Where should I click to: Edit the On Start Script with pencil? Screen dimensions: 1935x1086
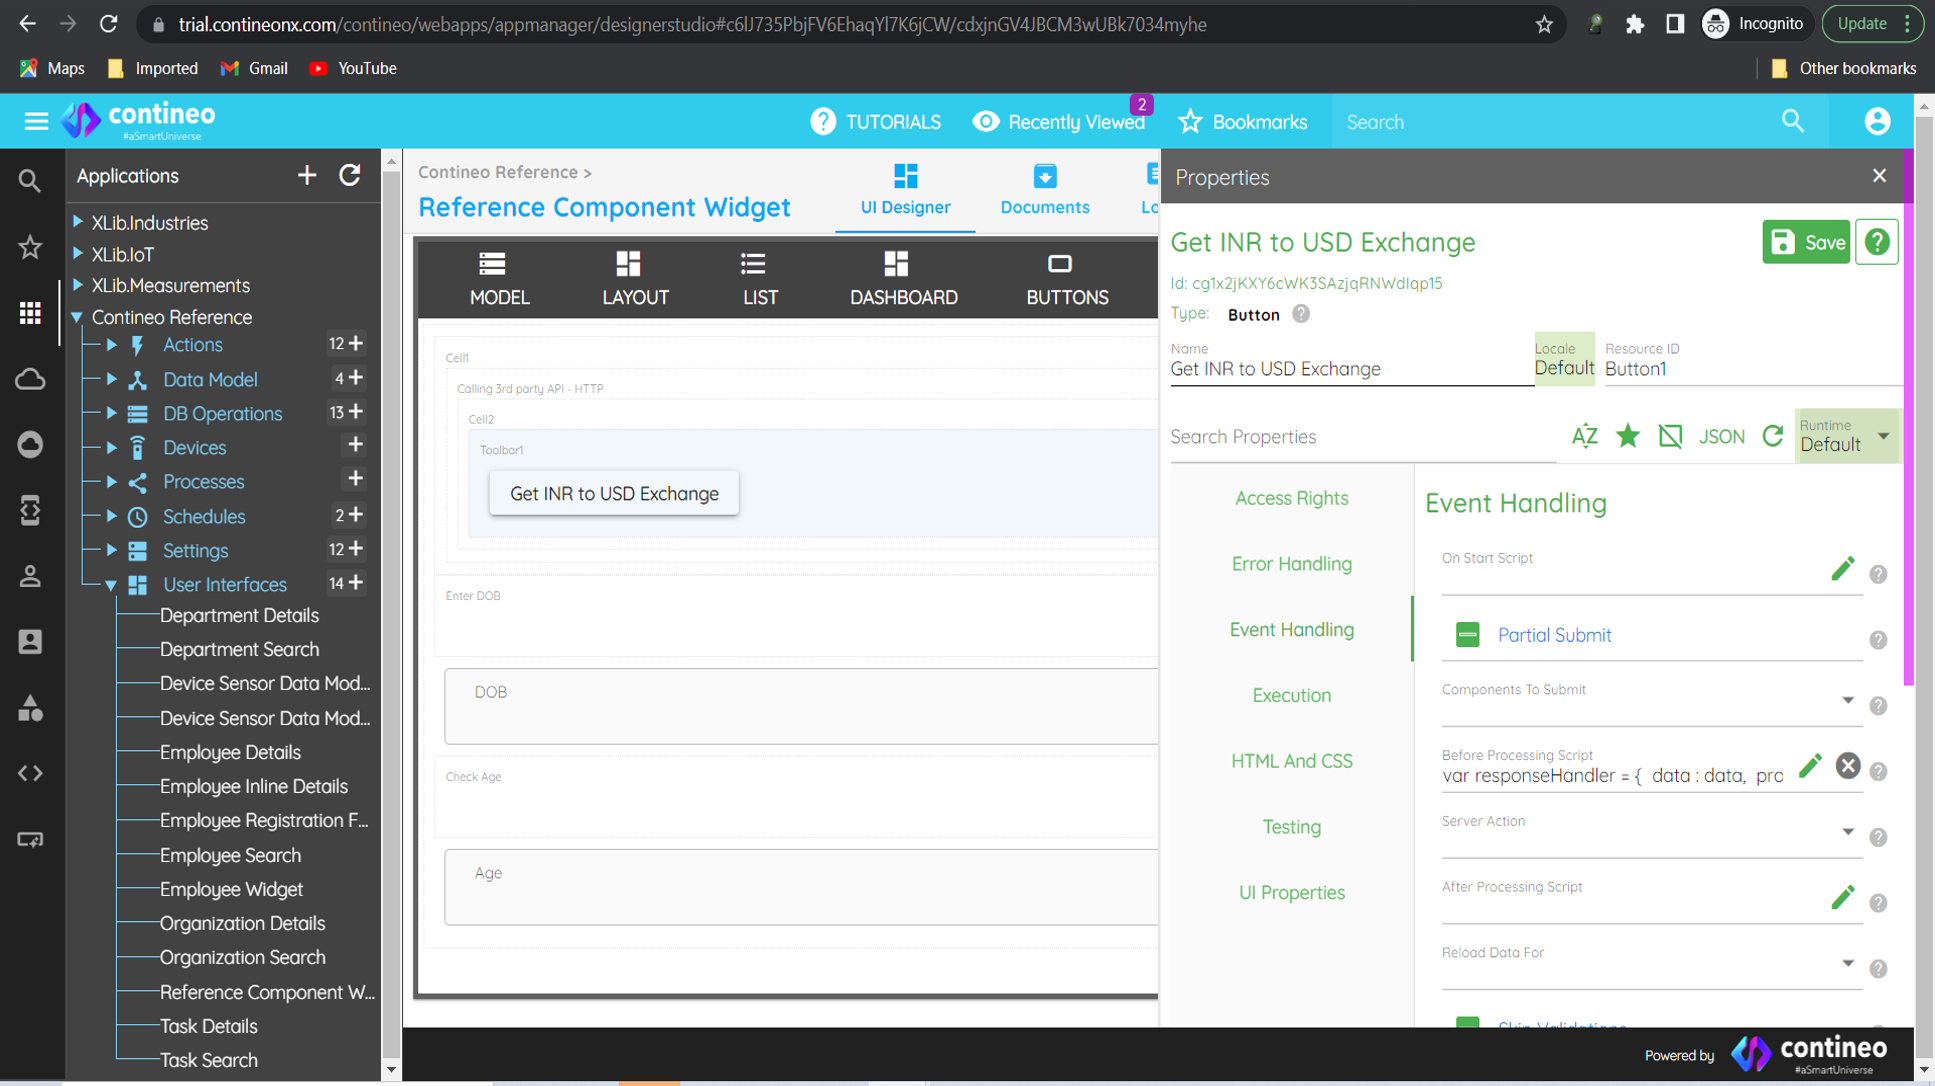(1842, 569)
